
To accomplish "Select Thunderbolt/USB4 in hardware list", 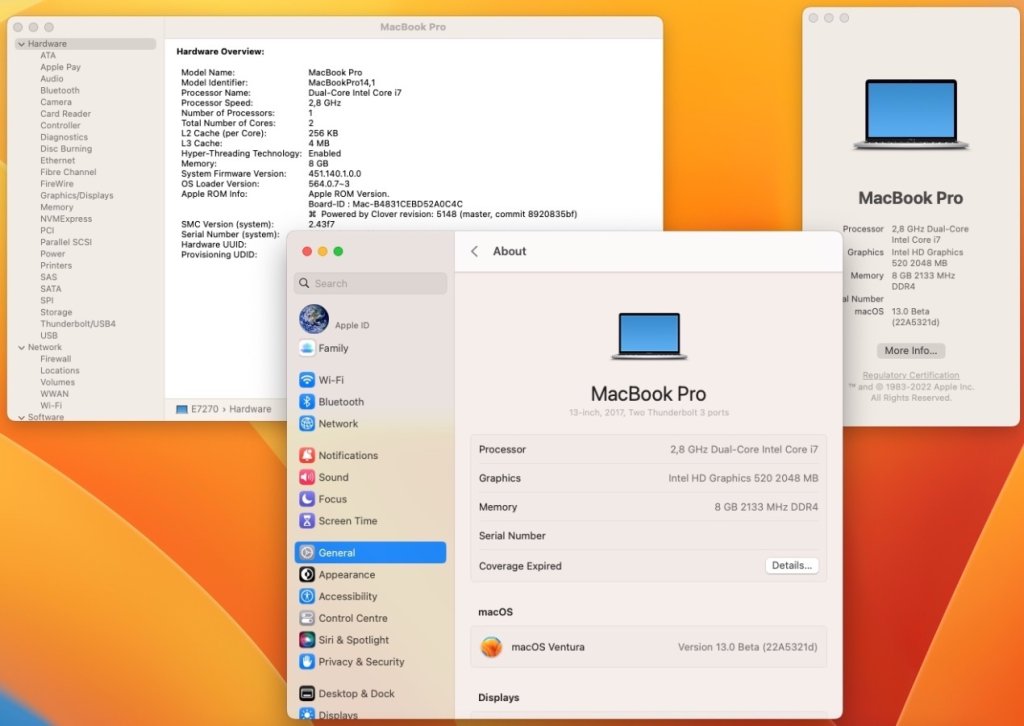I will (77, 324).
